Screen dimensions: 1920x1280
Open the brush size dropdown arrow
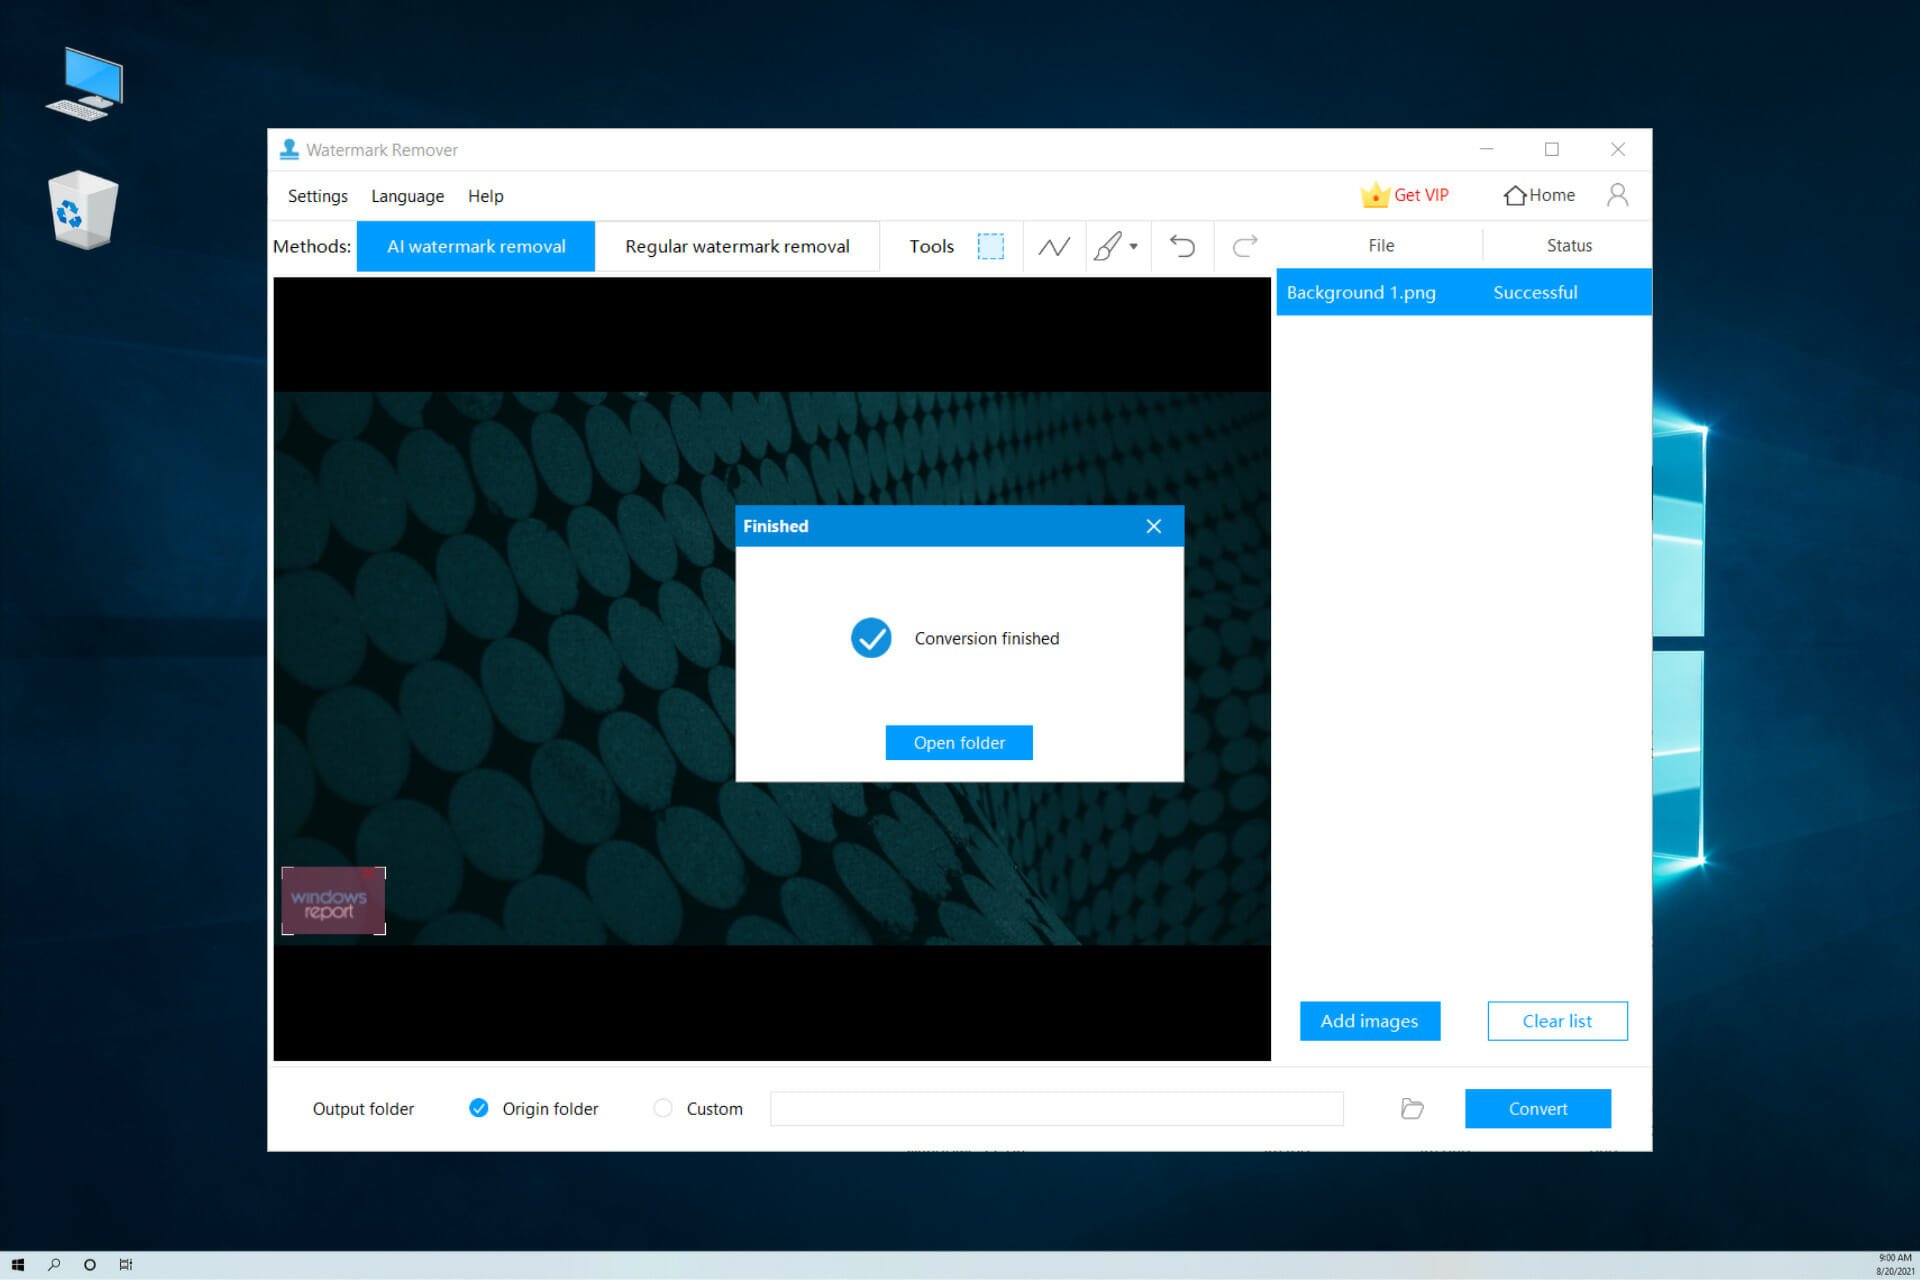point(1133,246)
